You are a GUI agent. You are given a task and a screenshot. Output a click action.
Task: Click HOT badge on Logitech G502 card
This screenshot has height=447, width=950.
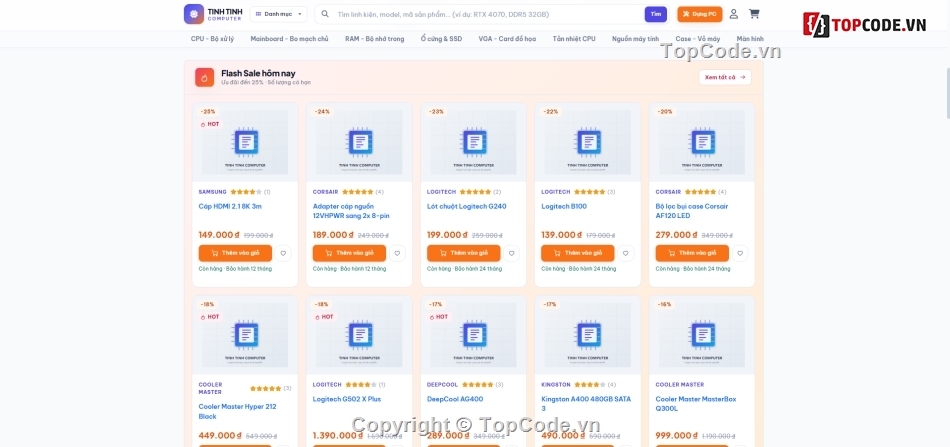[x=324, y=317]
